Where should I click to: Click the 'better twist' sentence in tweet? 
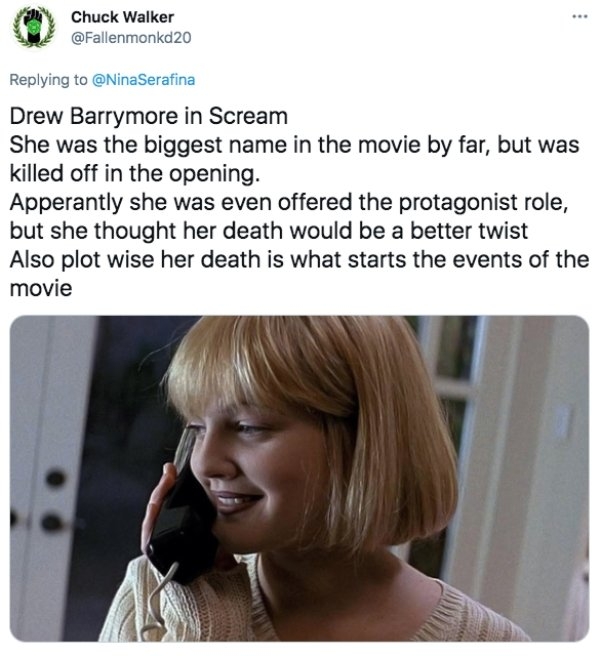click(x=269, y=231)
